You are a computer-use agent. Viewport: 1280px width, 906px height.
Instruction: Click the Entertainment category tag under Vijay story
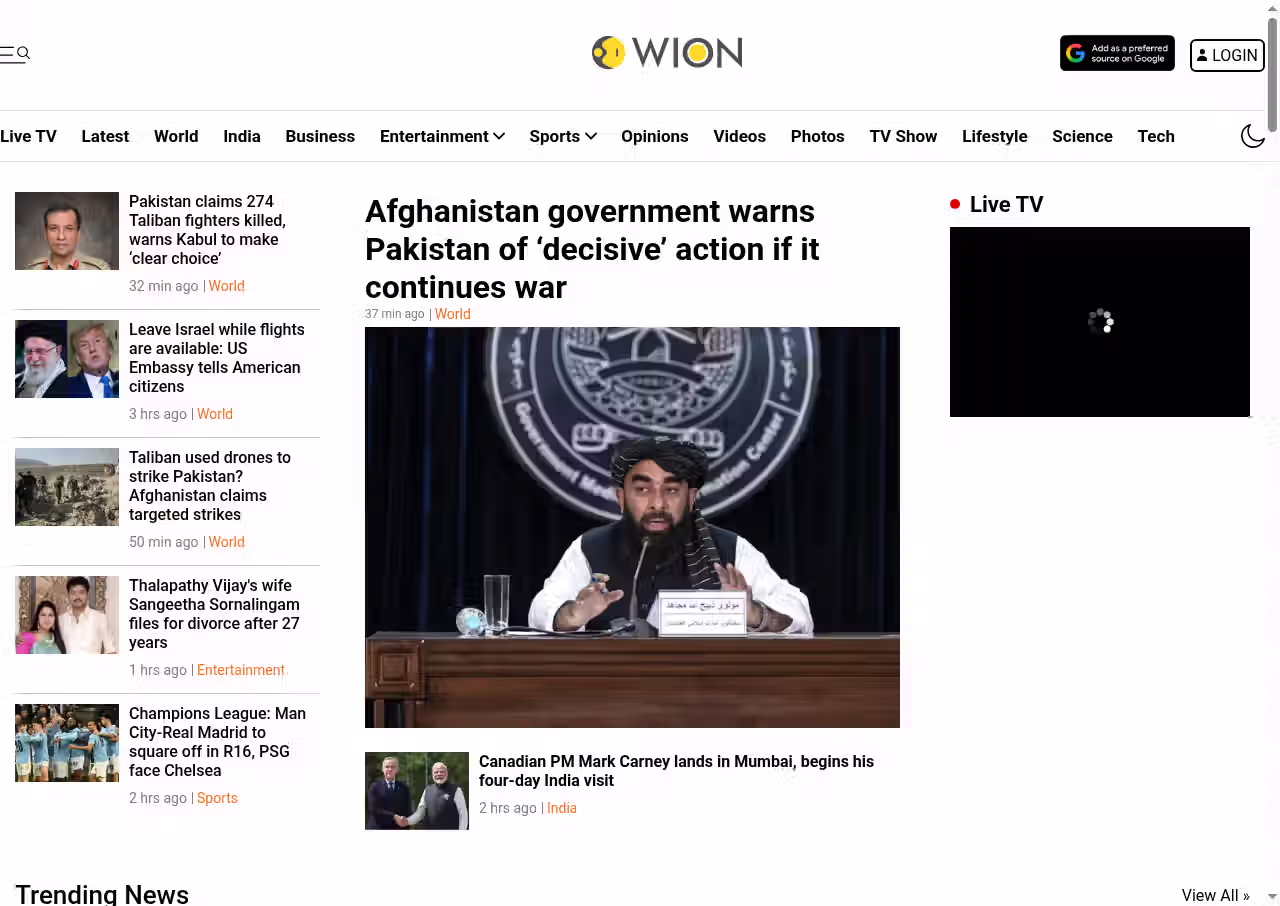point(241,670)
